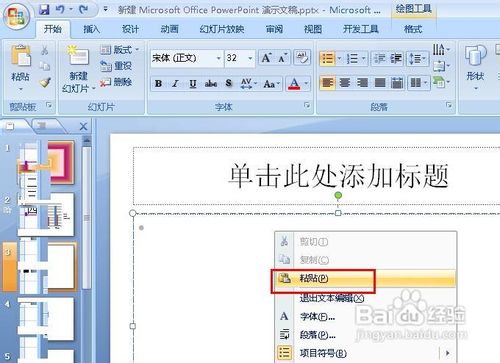Switch to the Home (开始) tab
Viewport: 500px width, 363px height.
click(53, 29)
